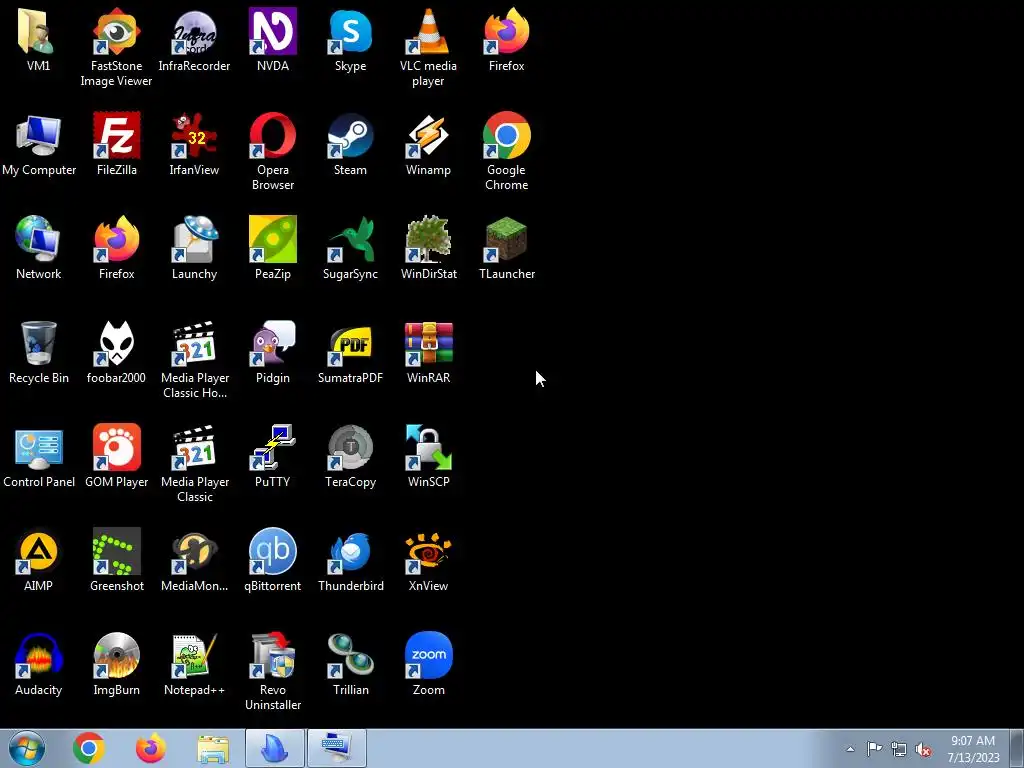Open the Action Center flag icon
1024x768 pixels.
[x=874, y=749]
